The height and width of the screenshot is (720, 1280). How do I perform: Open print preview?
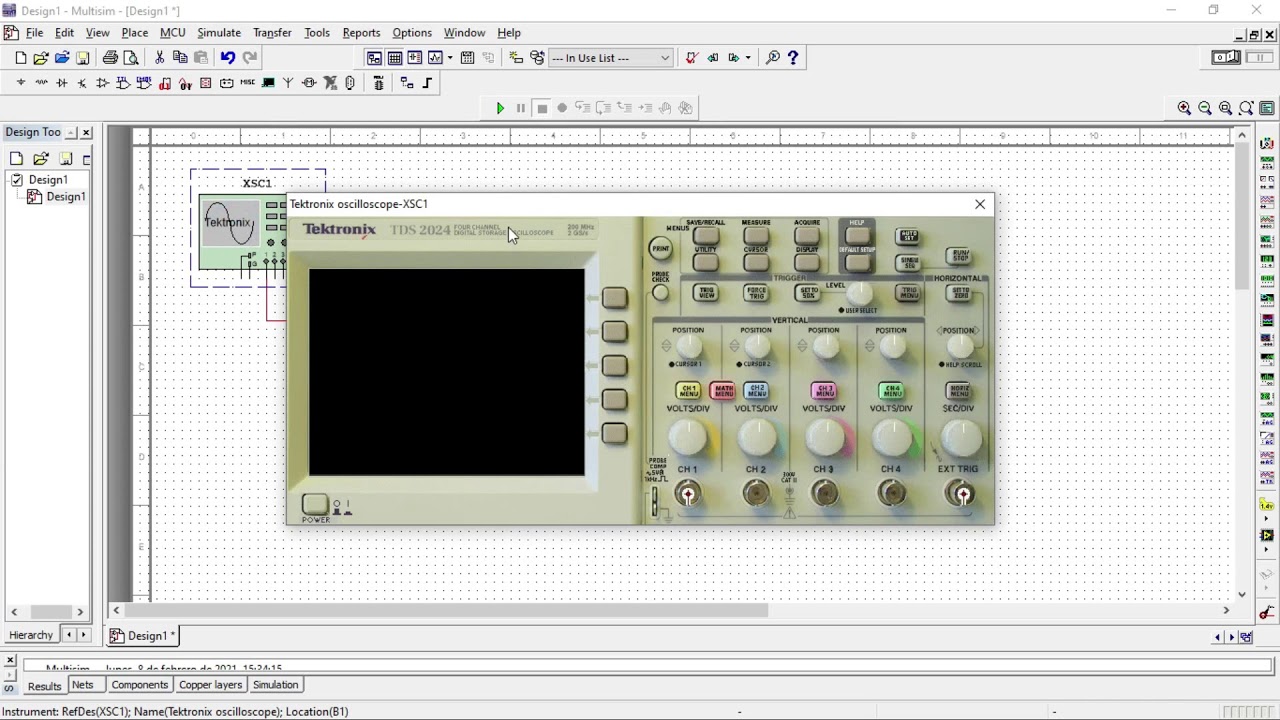click(x=131, y=58)
